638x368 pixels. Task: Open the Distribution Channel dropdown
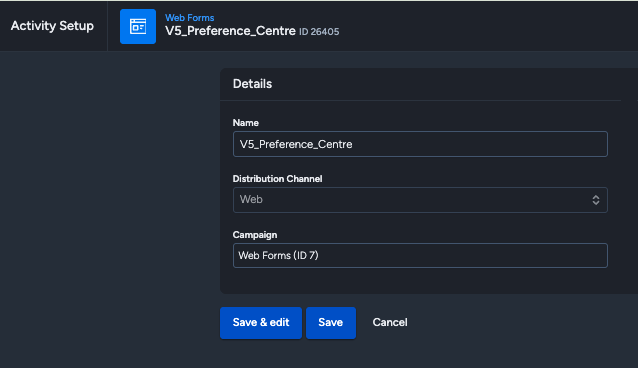(x=420, y=200)
